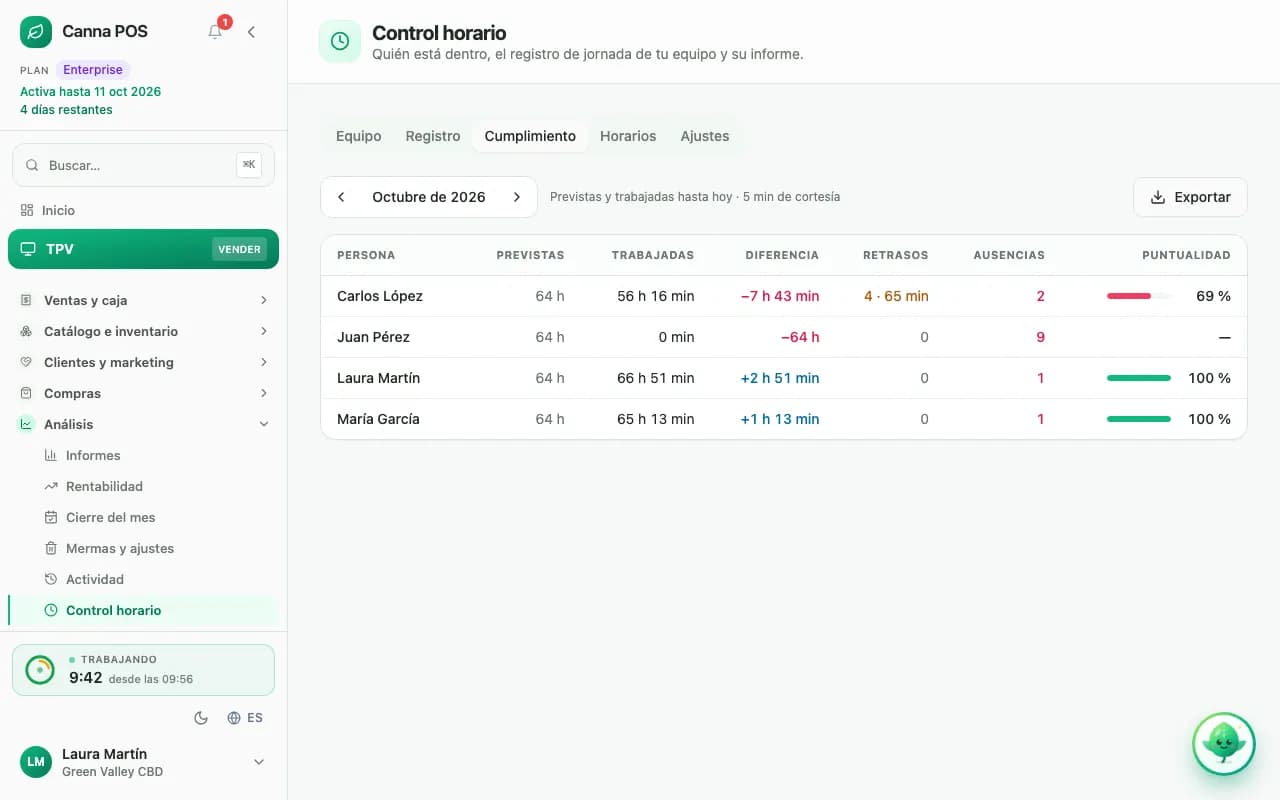Click the Trabajando timer ring icon
The image size is (1280, 800).
(40, 670)
